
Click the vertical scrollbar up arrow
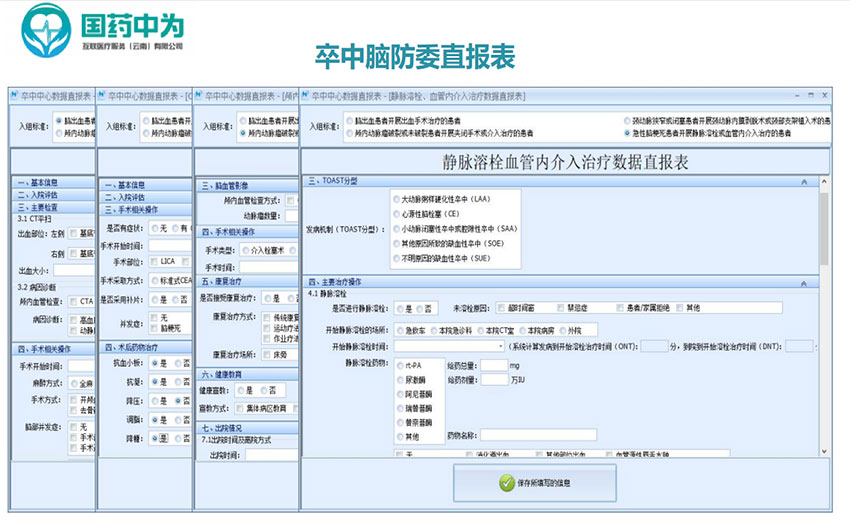pos(823,182)
